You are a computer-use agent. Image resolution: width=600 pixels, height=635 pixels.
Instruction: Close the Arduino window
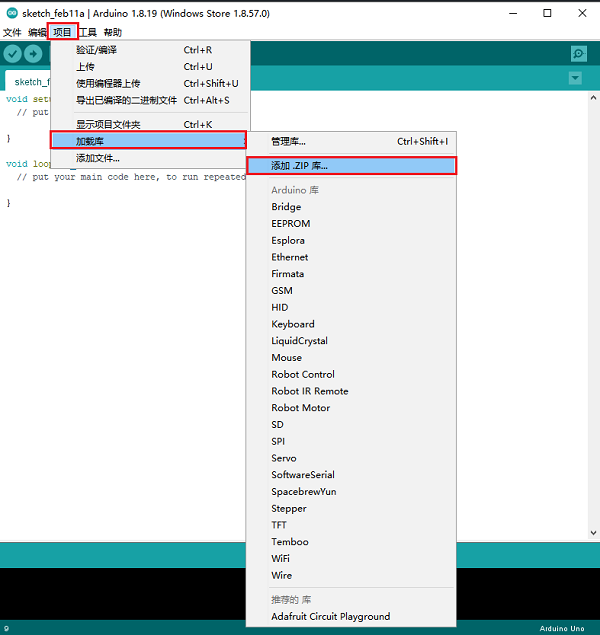click(x=582, y=13)
